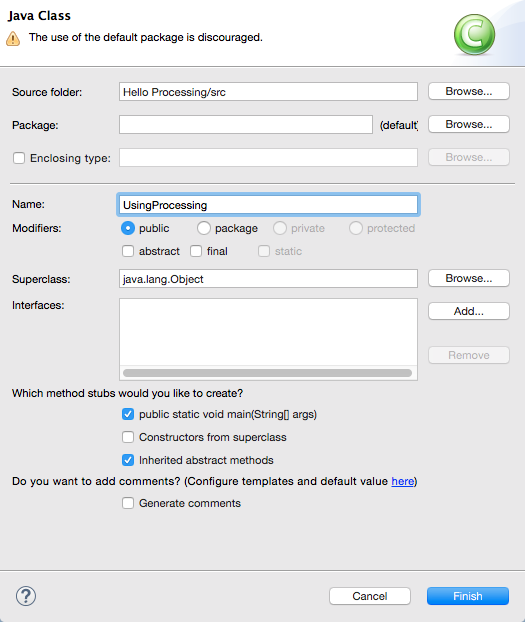The height and width of the screenshot is (622, 525).
Task: Click the Interfaces list horizontal scrollbar
Action: coord(267,373)
